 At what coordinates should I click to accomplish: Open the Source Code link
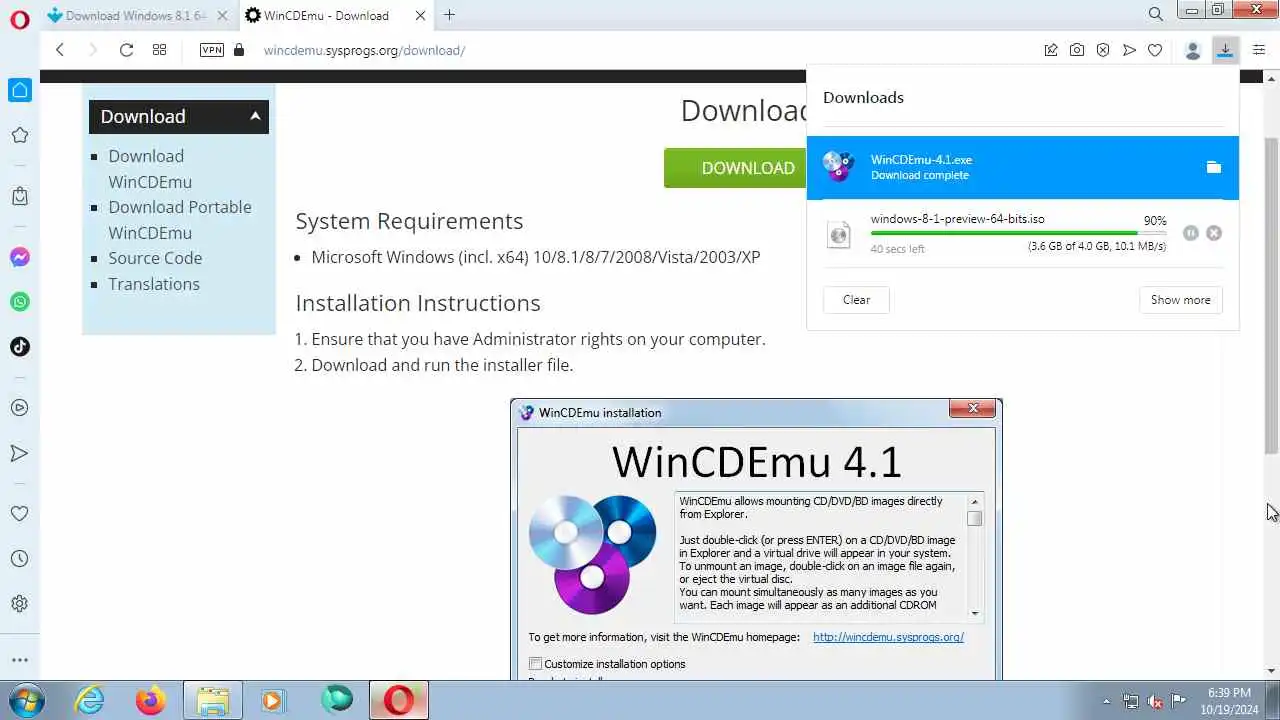(155, 258)
